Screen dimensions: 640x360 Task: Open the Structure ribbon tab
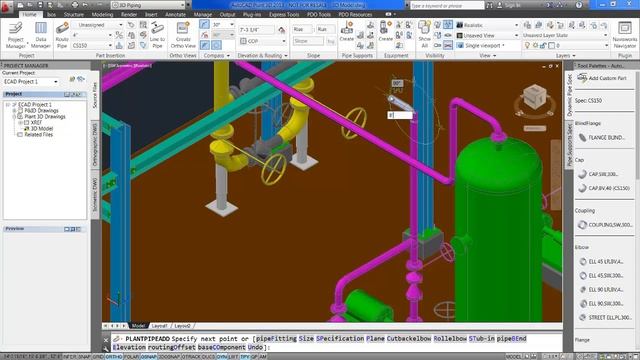pos(73,14)
